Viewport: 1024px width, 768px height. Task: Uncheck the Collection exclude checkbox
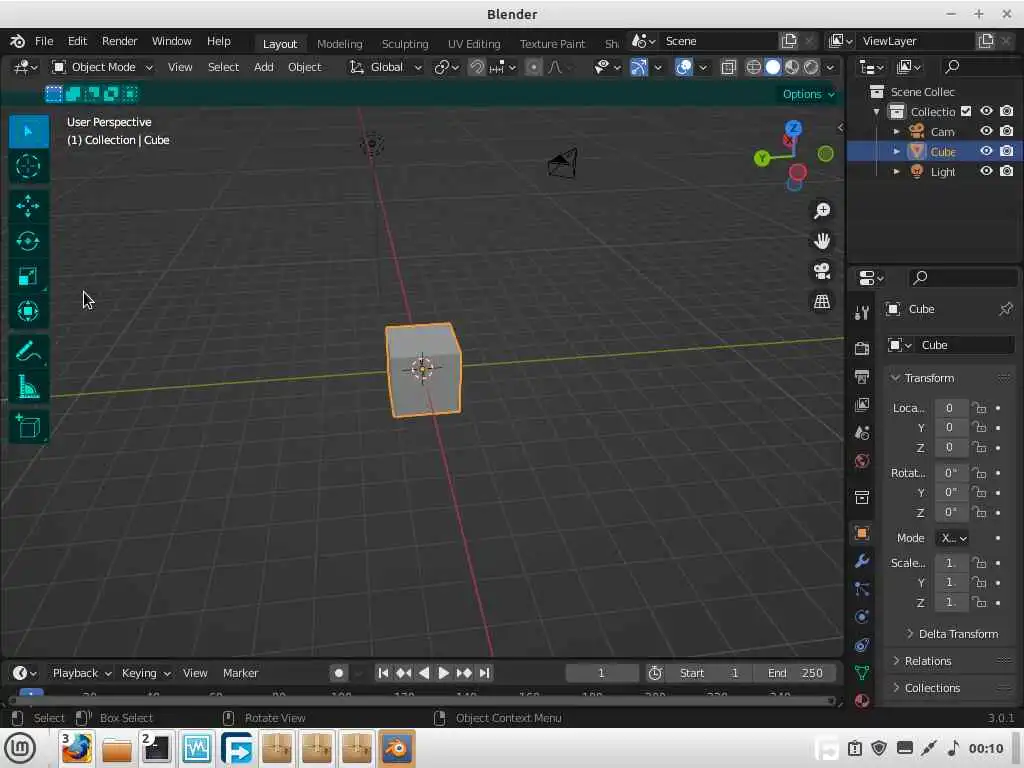coord(966,112)
